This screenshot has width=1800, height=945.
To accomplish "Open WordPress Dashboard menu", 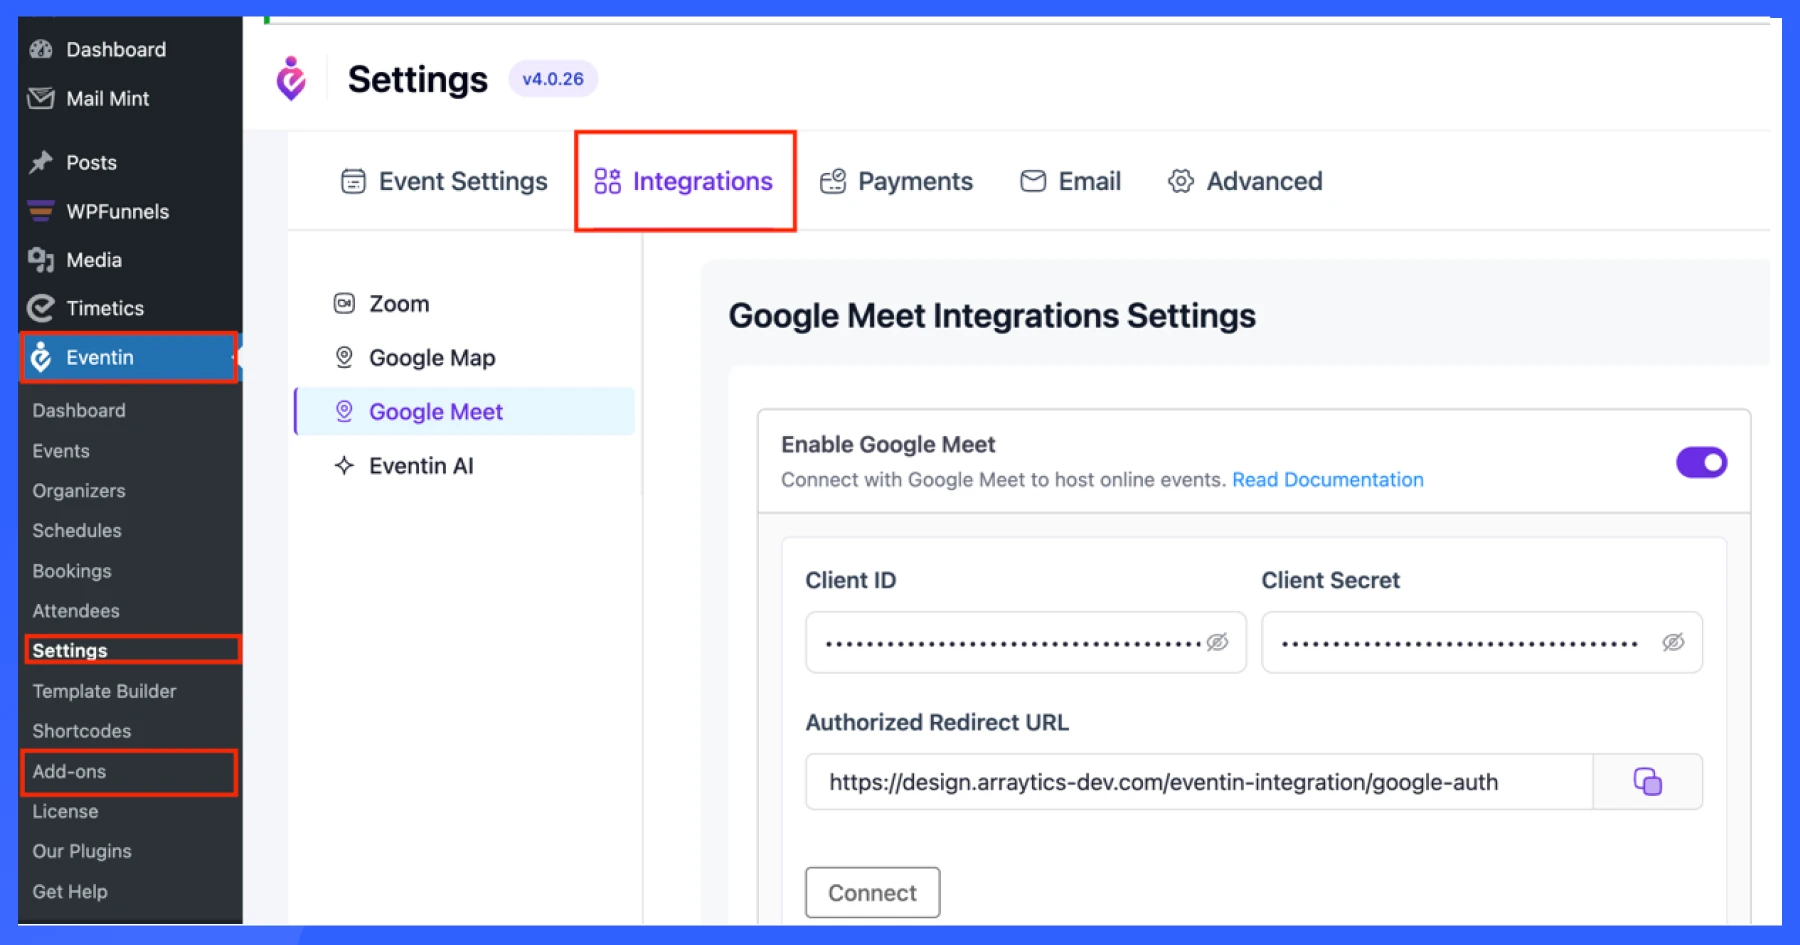I will [130, 49].
